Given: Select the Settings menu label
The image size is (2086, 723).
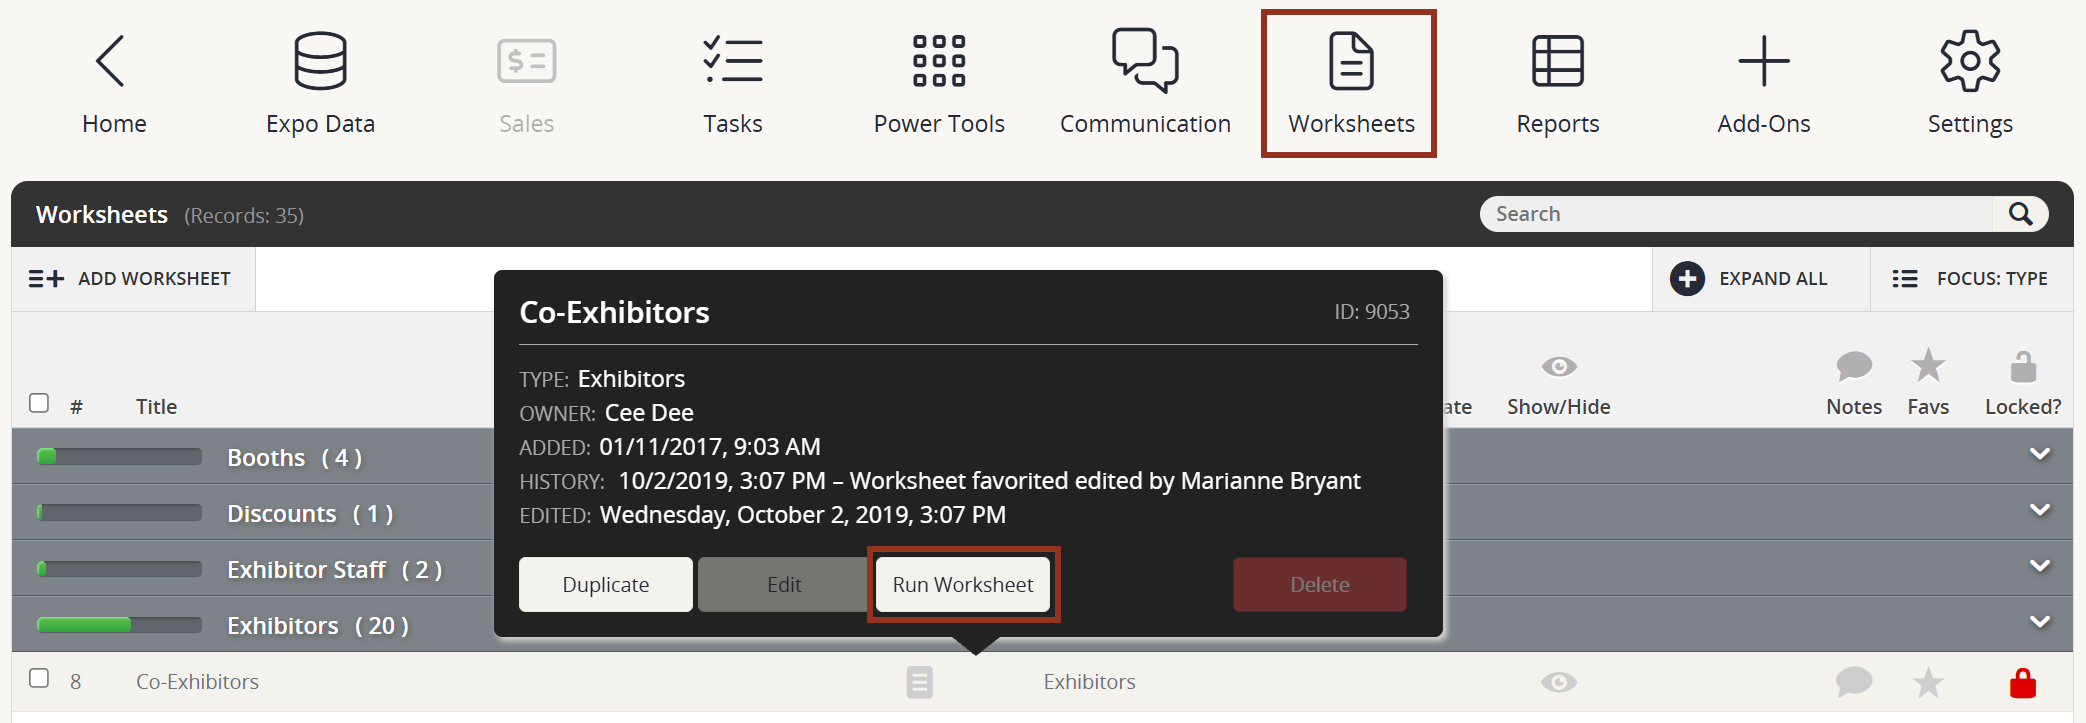Looking at the screenshot, I should tap(1970, 124).
